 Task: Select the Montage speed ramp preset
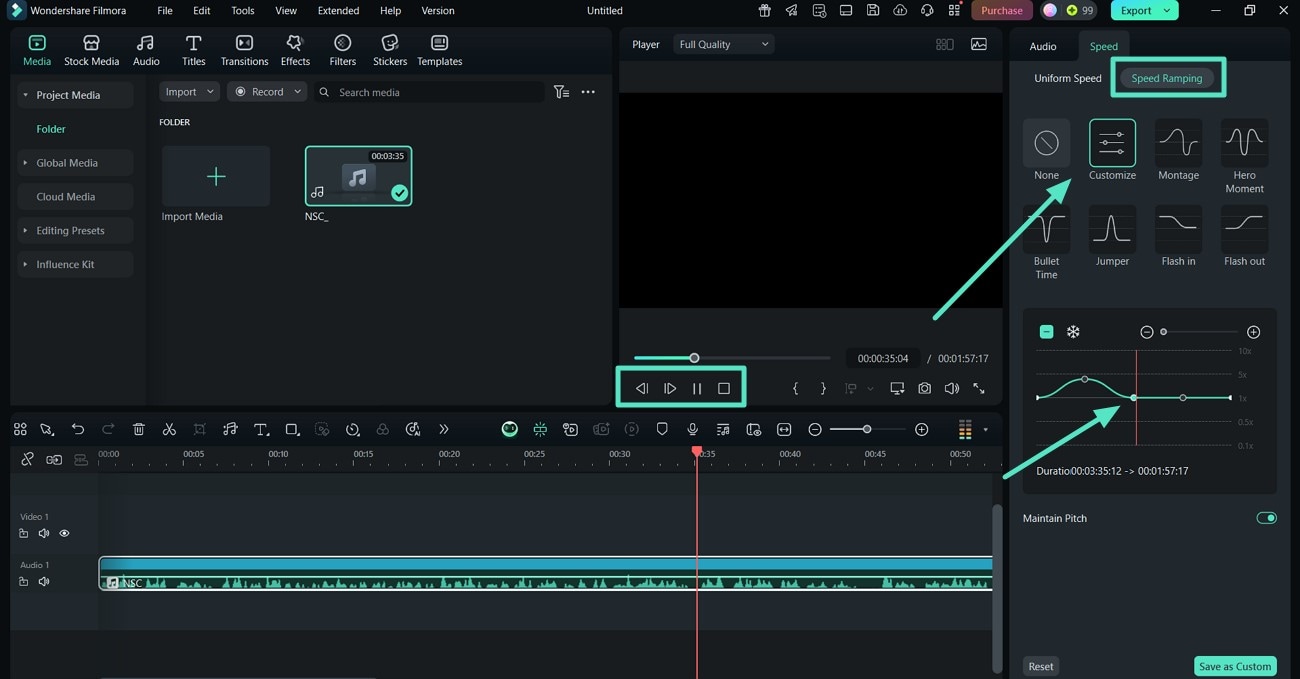point(1178,150)
